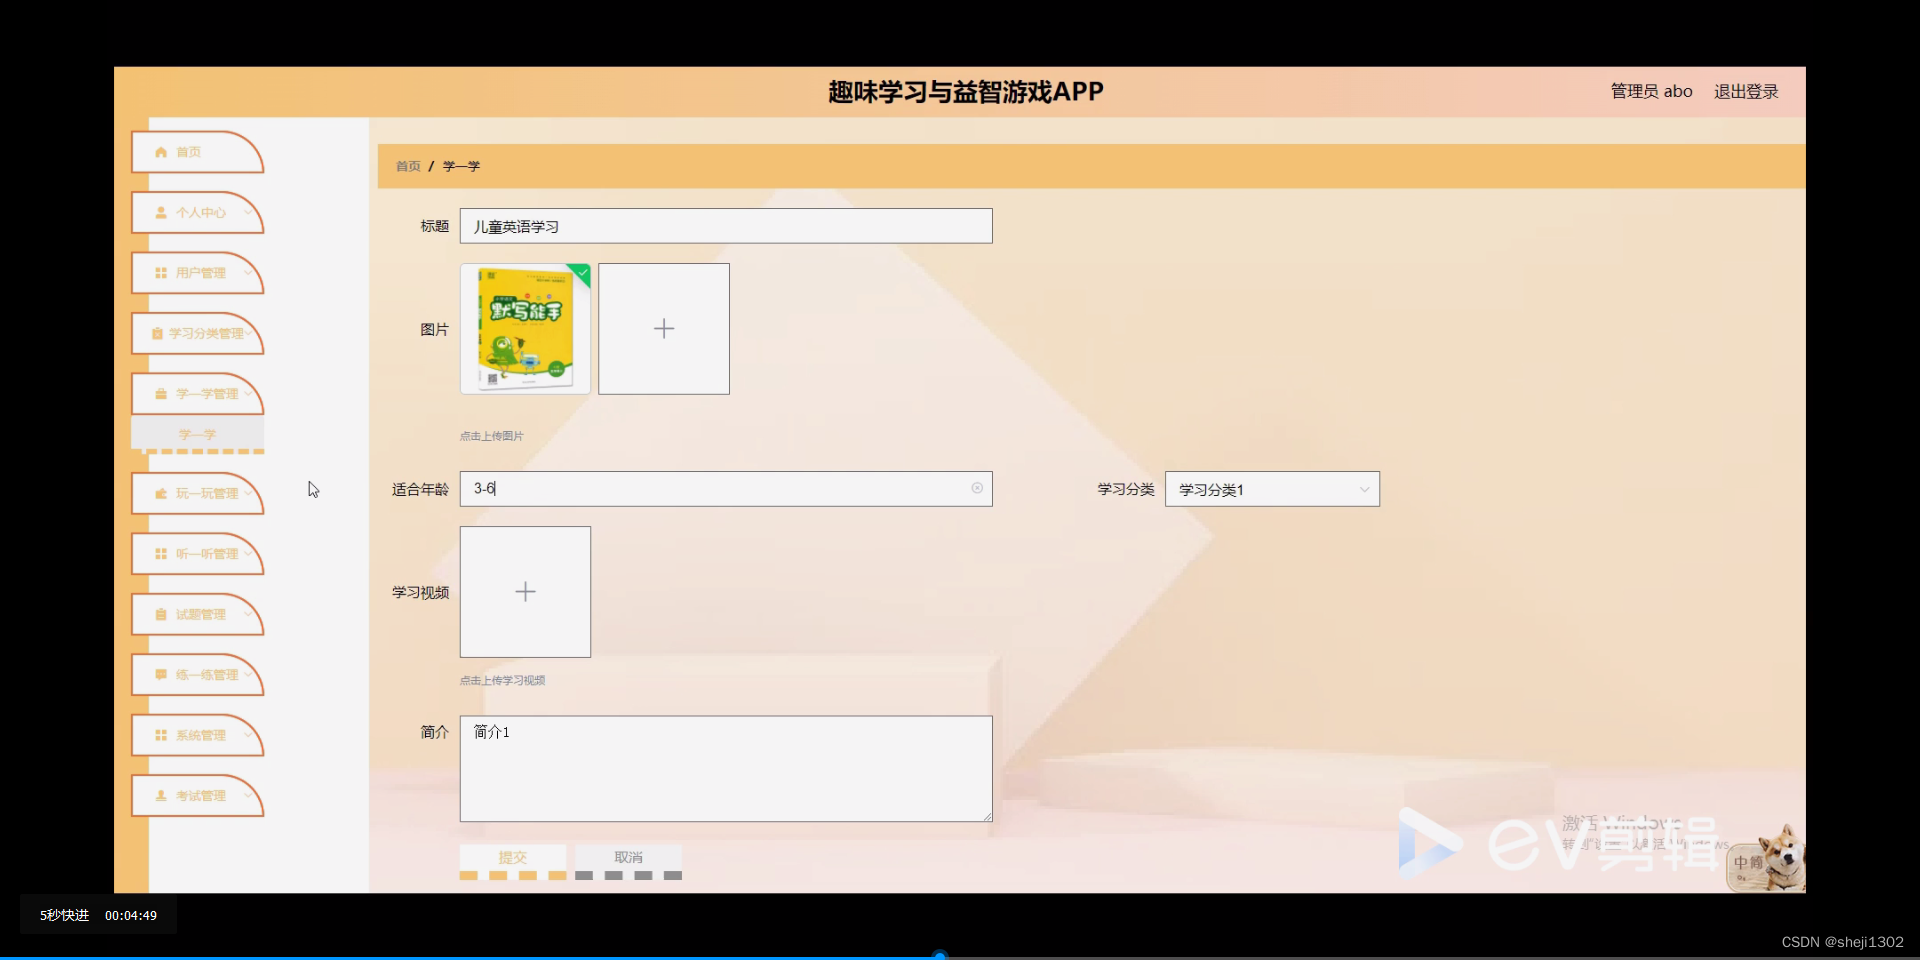Click inside the 标题 title input field
This screenshot has width=1920, height=960.
tap(725, 226)
